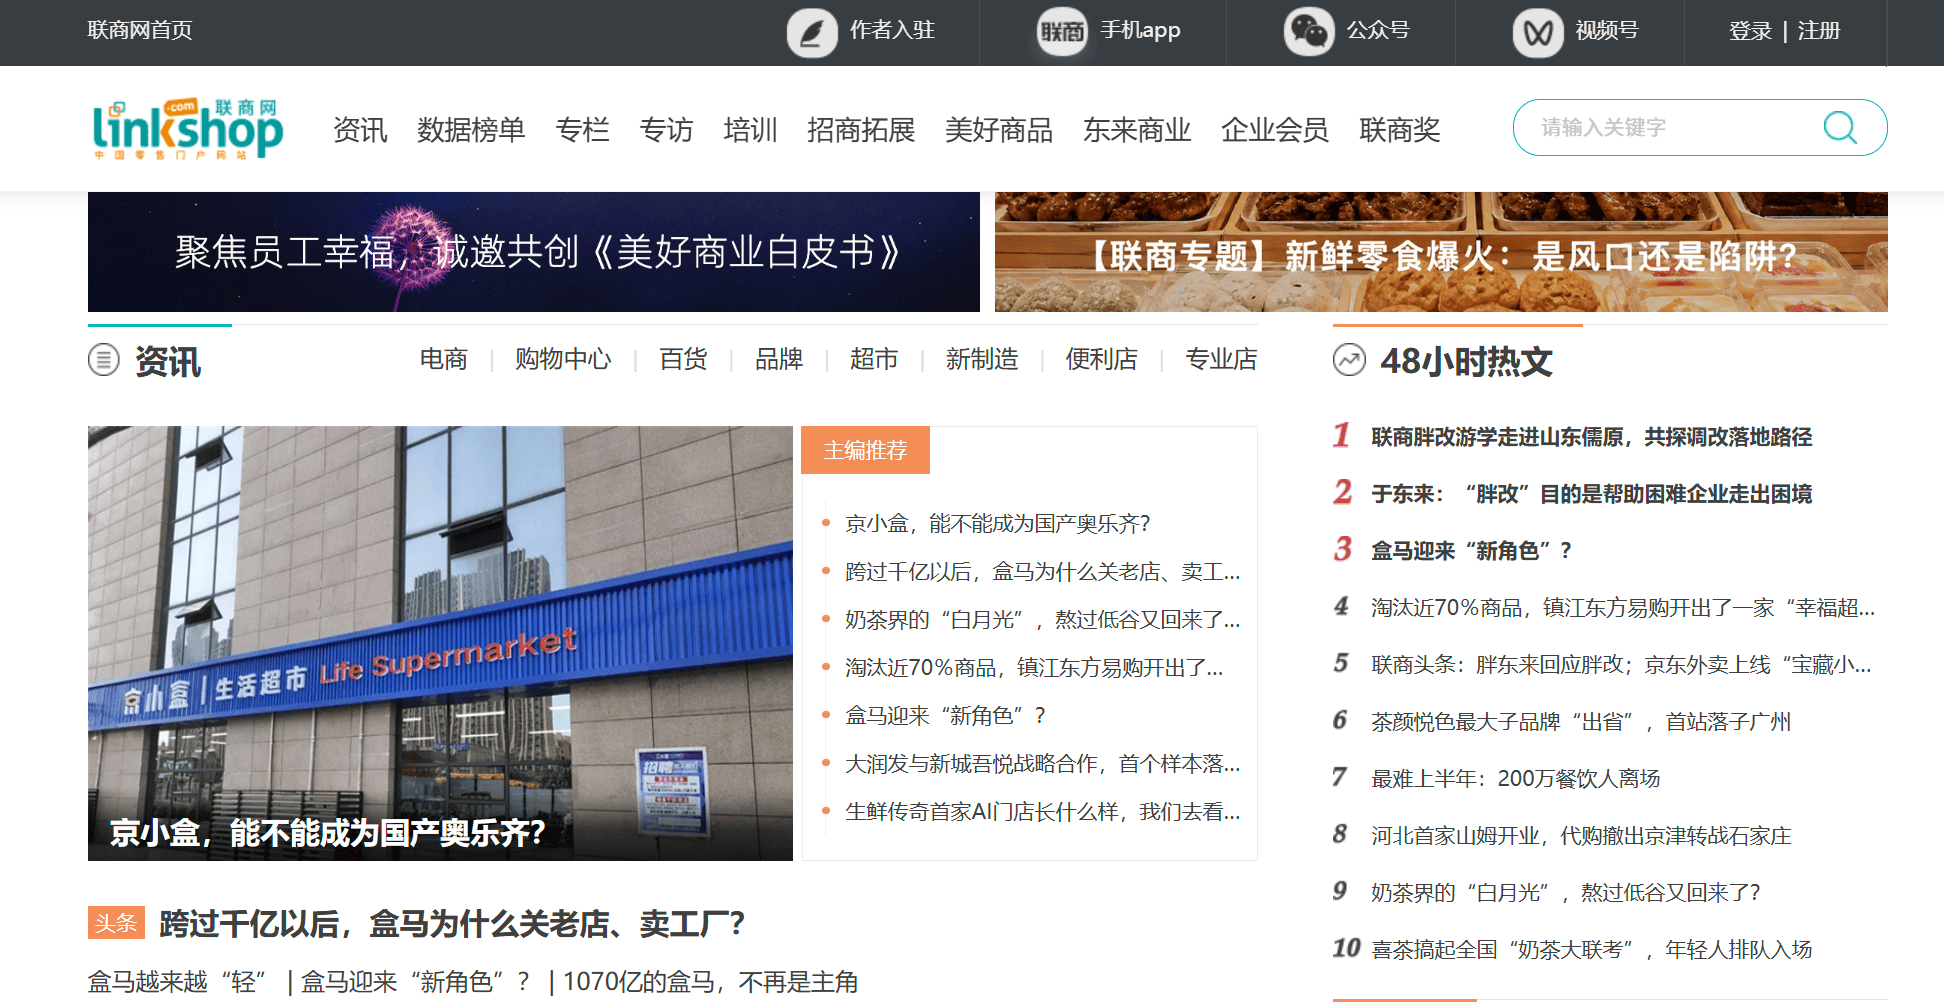Open the 资讯 main menu item
This screenshot has height=1002, width=1944.
[x=360, y=130]
